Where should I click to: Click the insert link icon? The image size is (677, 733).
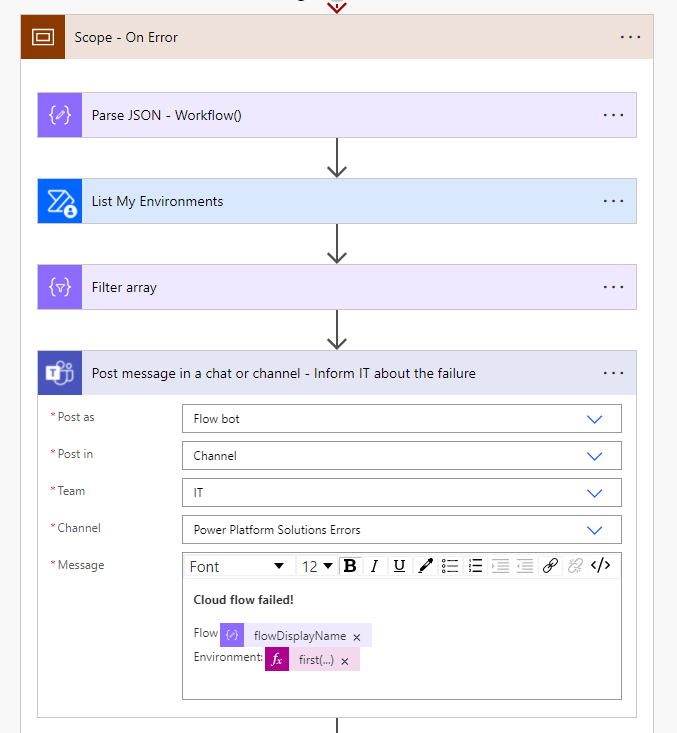550,566
